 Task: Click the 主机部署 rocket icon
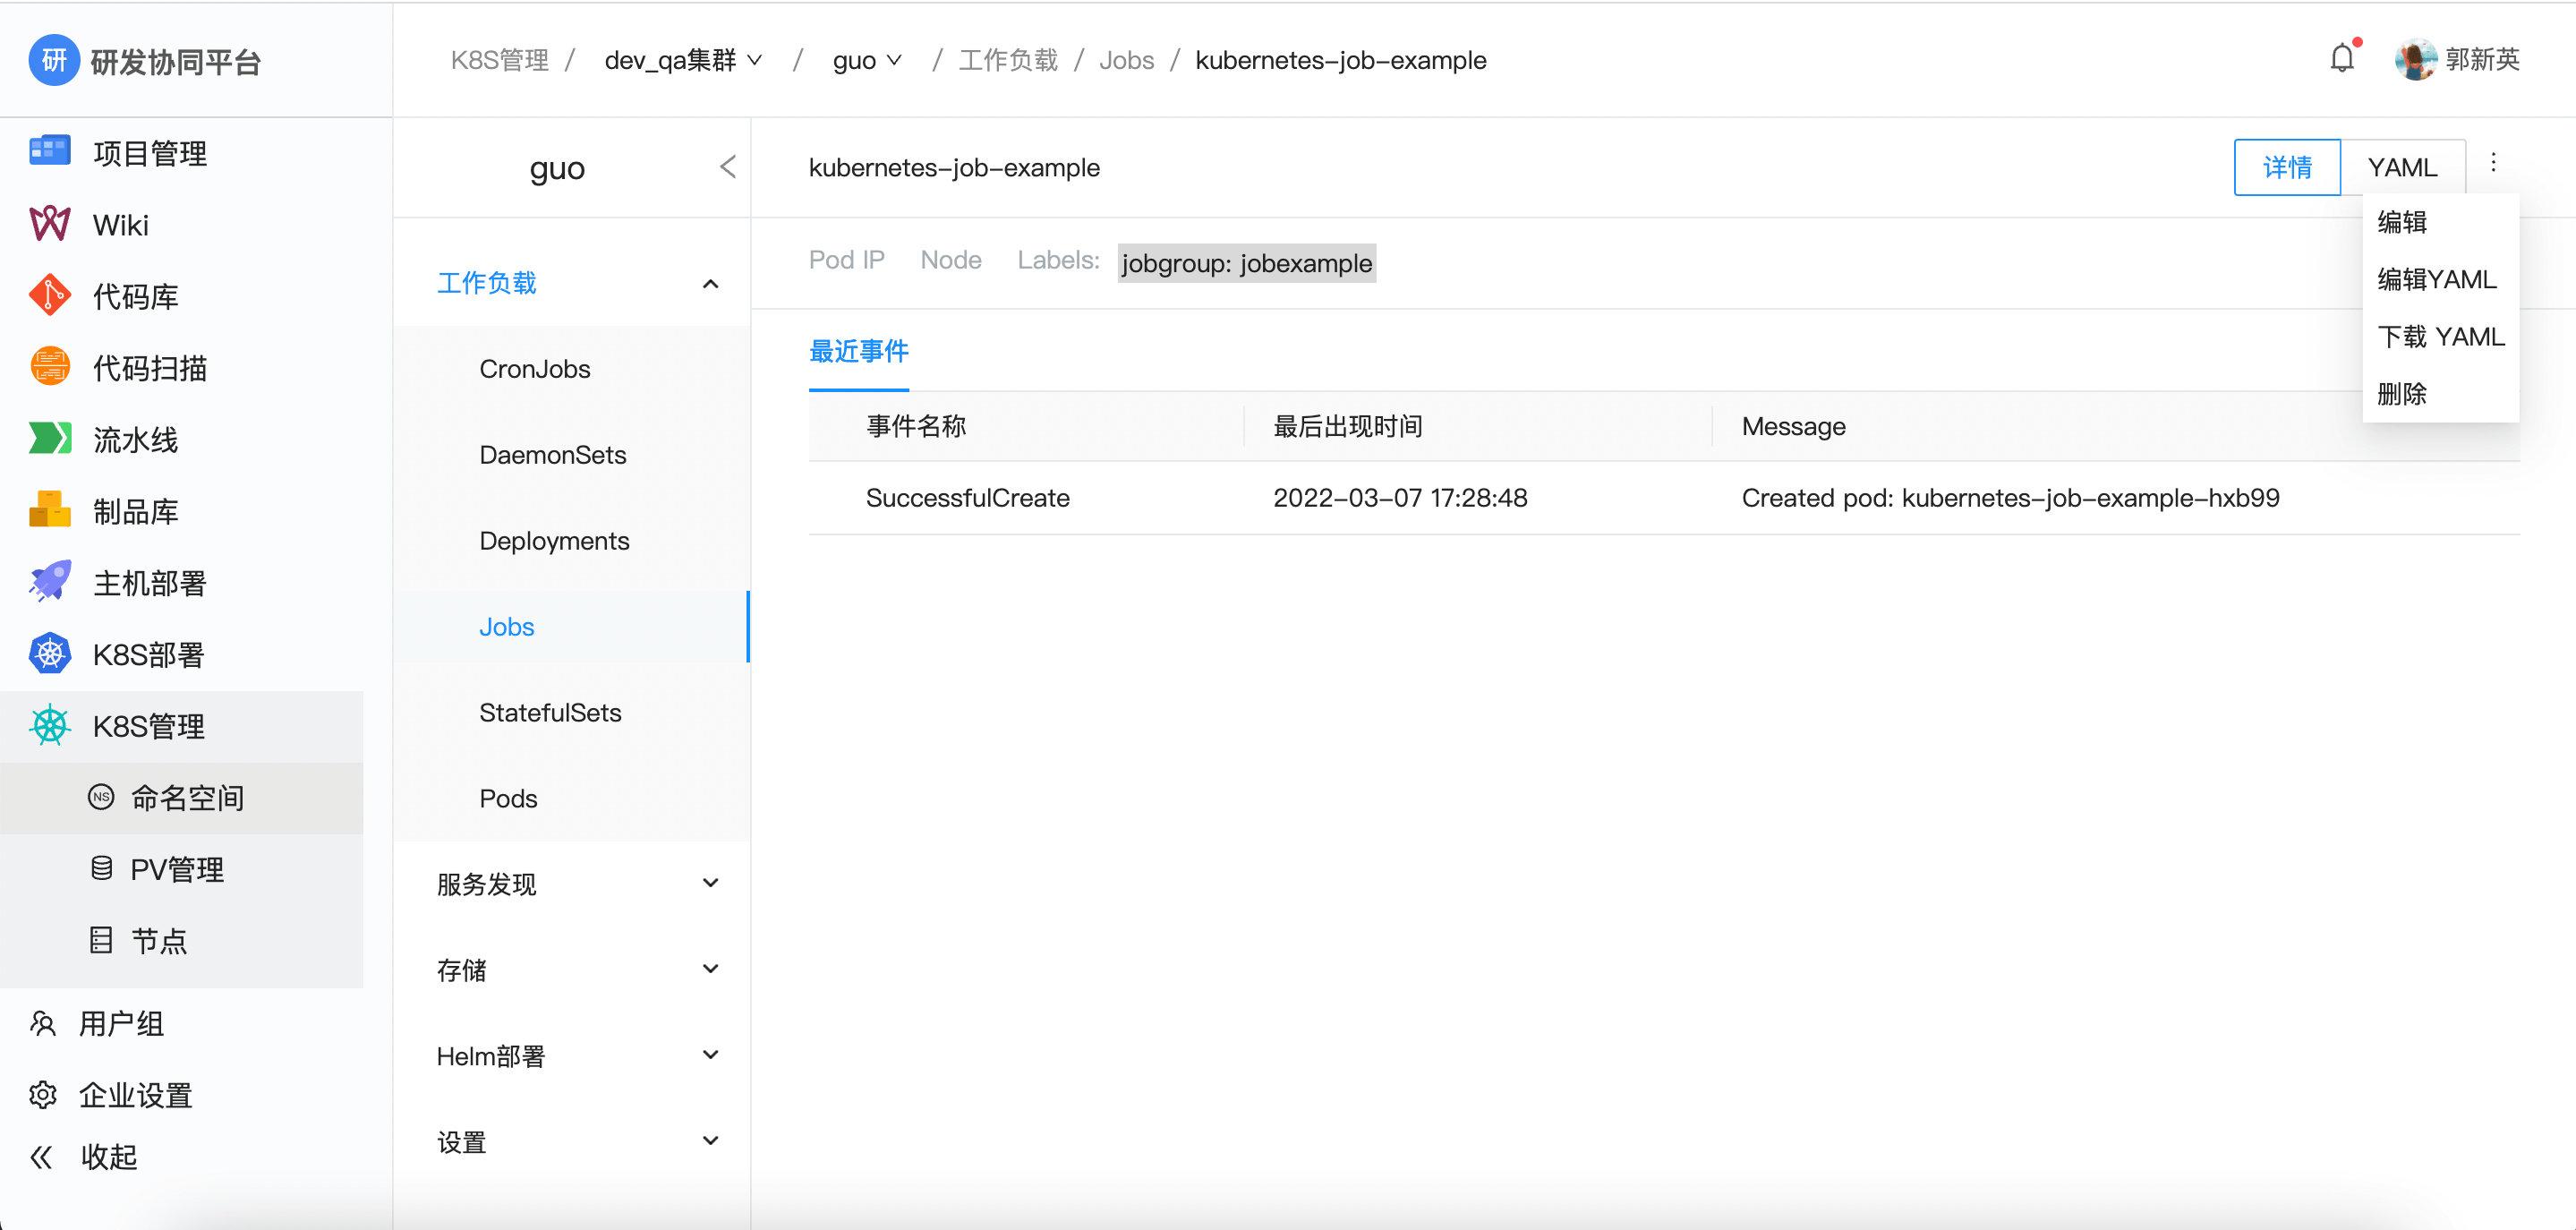click(x=49, y=582)
